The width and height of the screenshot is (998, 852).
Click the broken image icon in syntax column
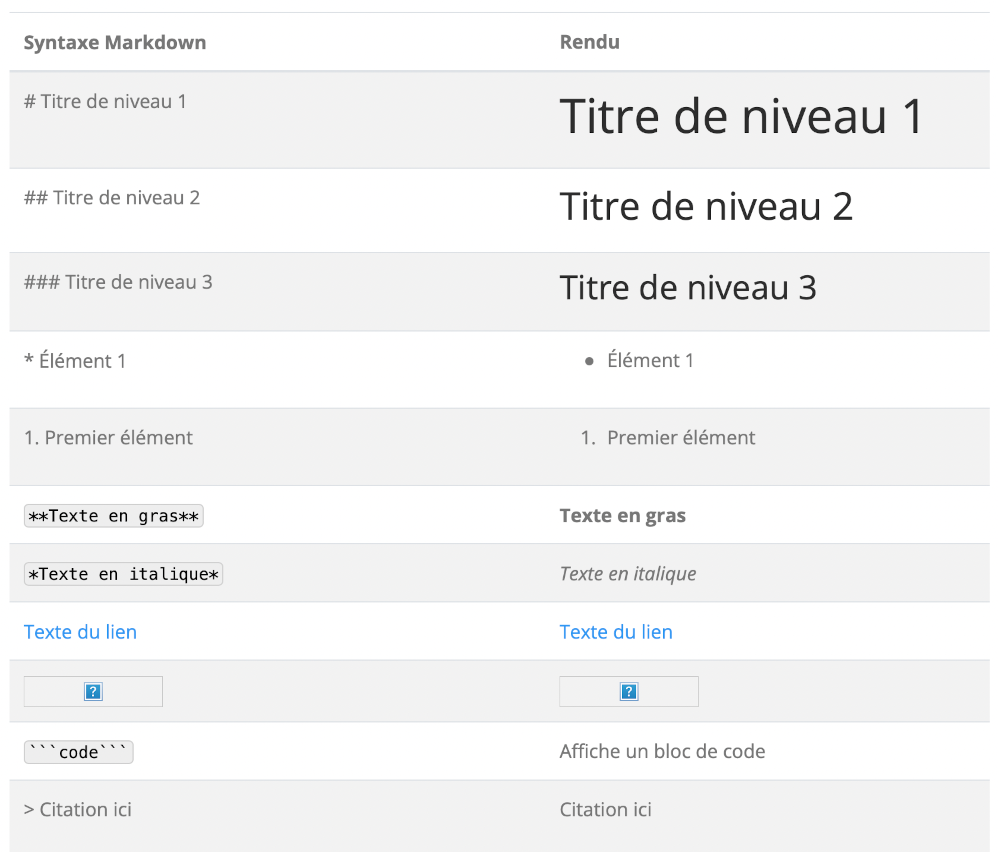93,692
